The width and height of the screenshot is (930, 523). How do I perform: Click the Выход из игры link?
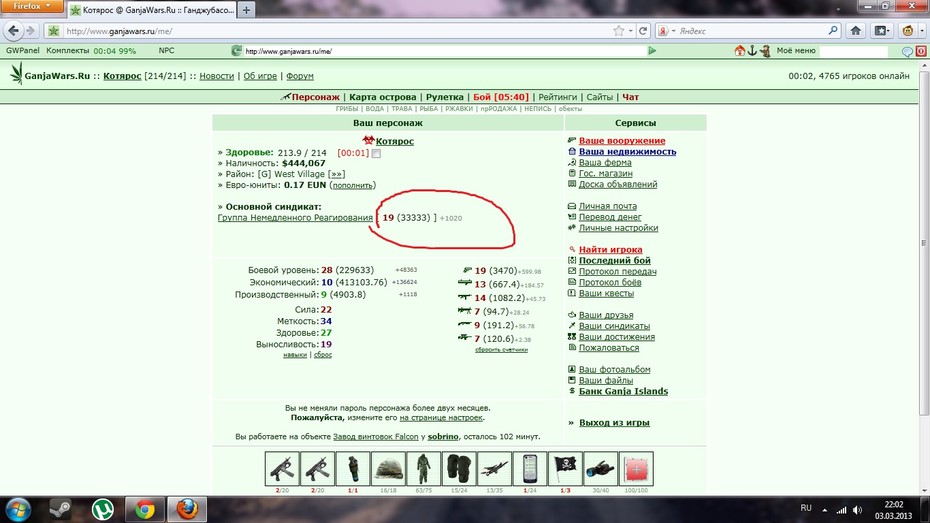tap(614, 423)
